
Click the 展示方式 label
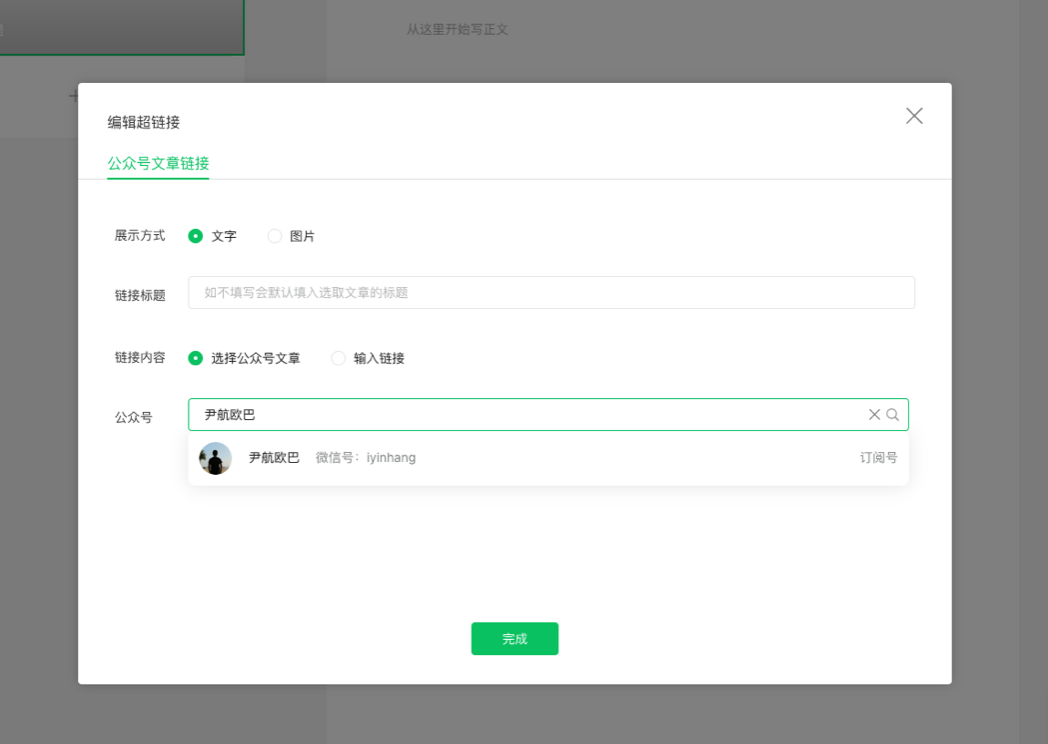point(140,236)
